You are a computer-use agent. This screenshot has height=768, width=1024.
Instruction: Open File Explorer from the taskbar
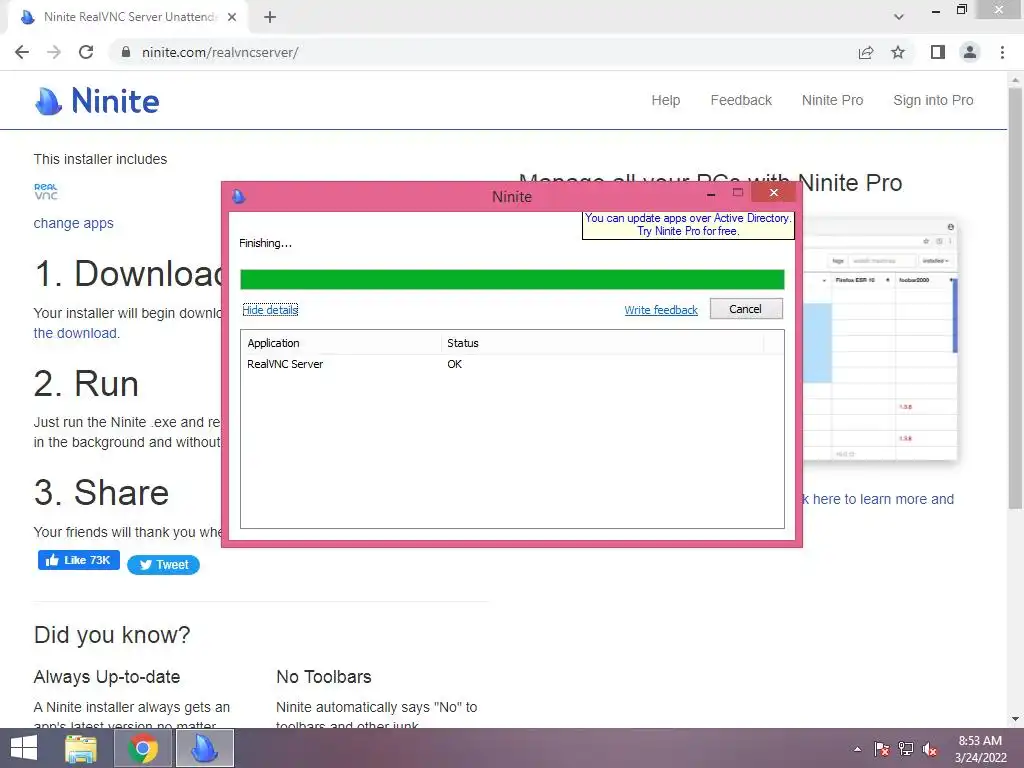click(x=81, y=748)
